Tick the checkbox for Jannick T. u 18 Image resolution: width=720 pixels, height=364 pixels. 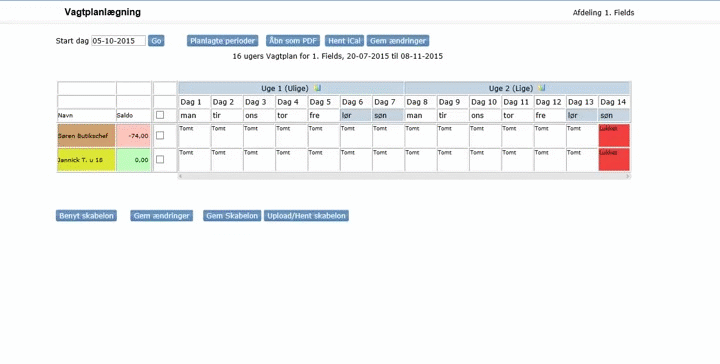tap(160, 159)
